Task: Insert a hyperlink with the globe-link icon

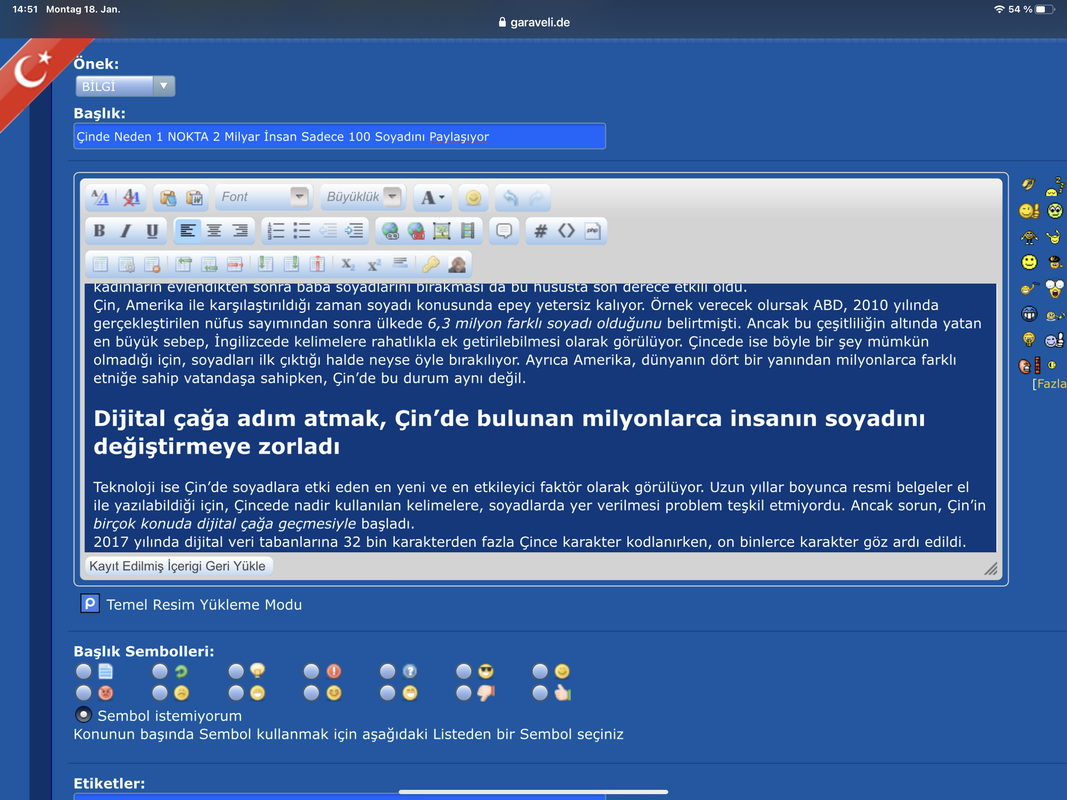Action: click(x=390, y=231)
